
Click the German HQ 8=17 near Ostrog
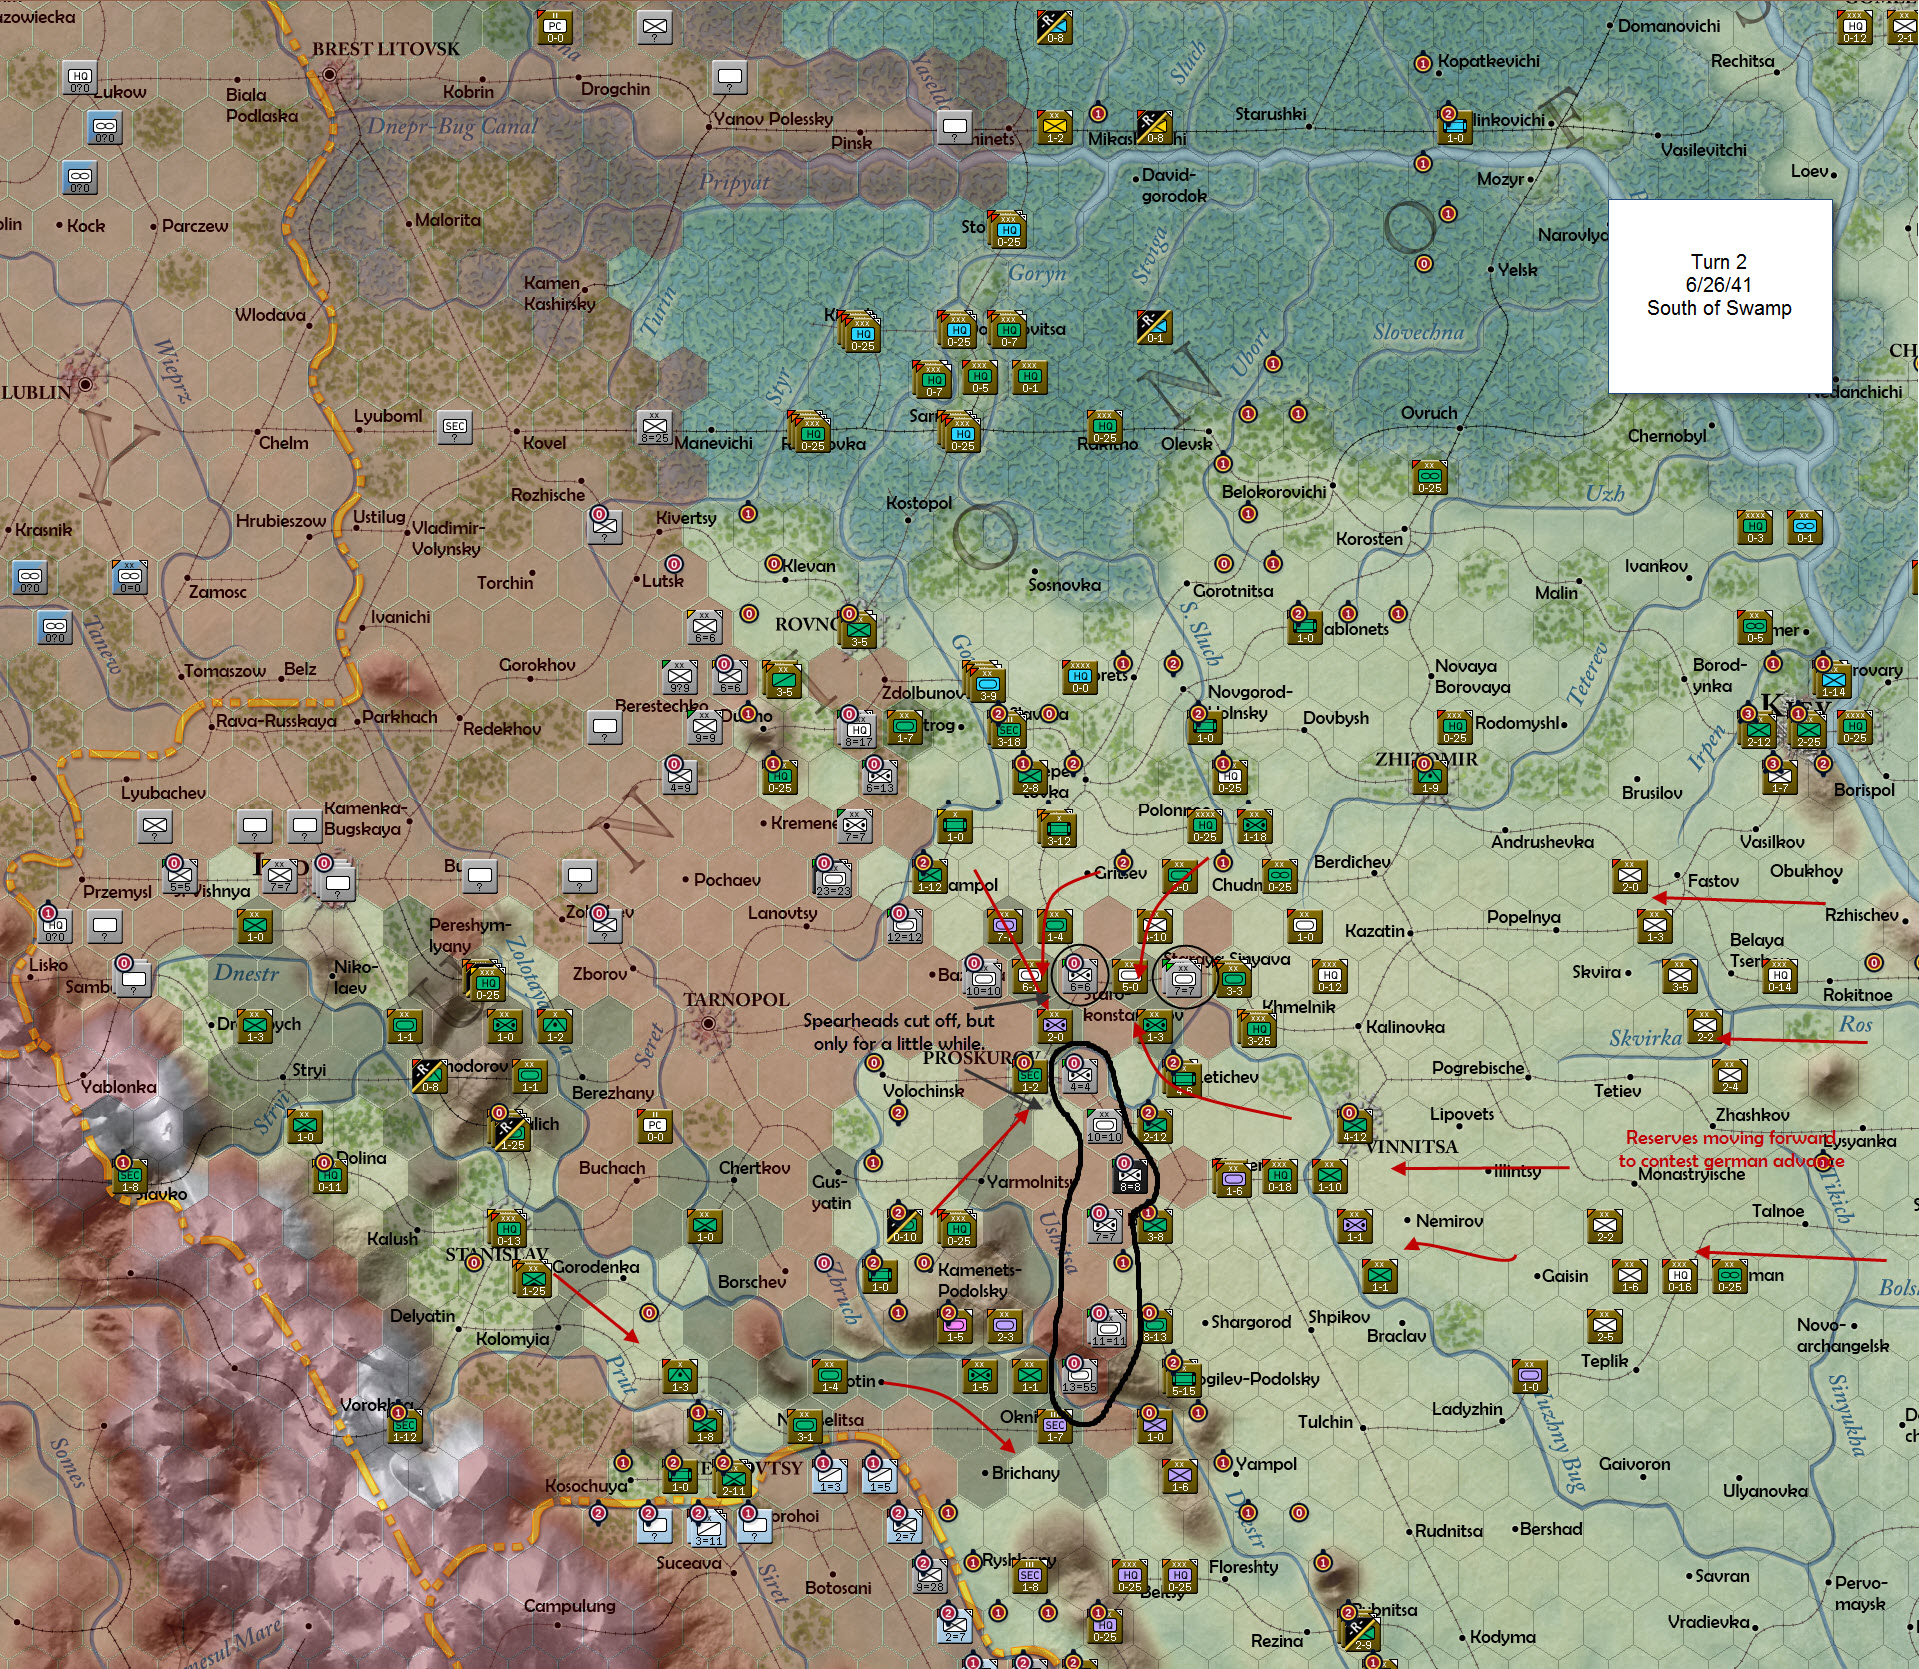click(x=858, y=730)
